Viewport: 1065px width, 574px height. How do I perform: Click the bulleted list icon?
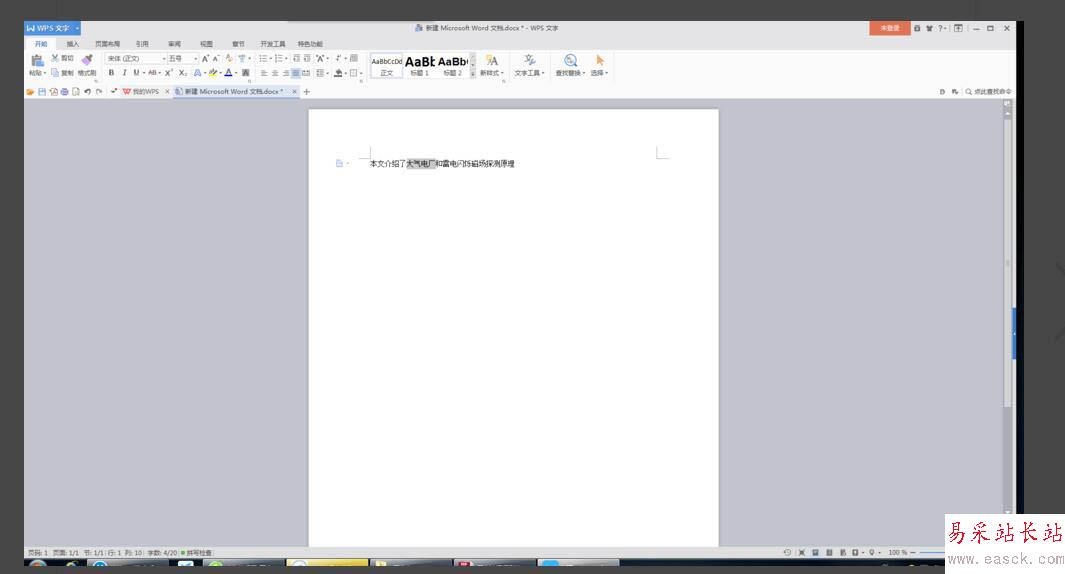263,58
